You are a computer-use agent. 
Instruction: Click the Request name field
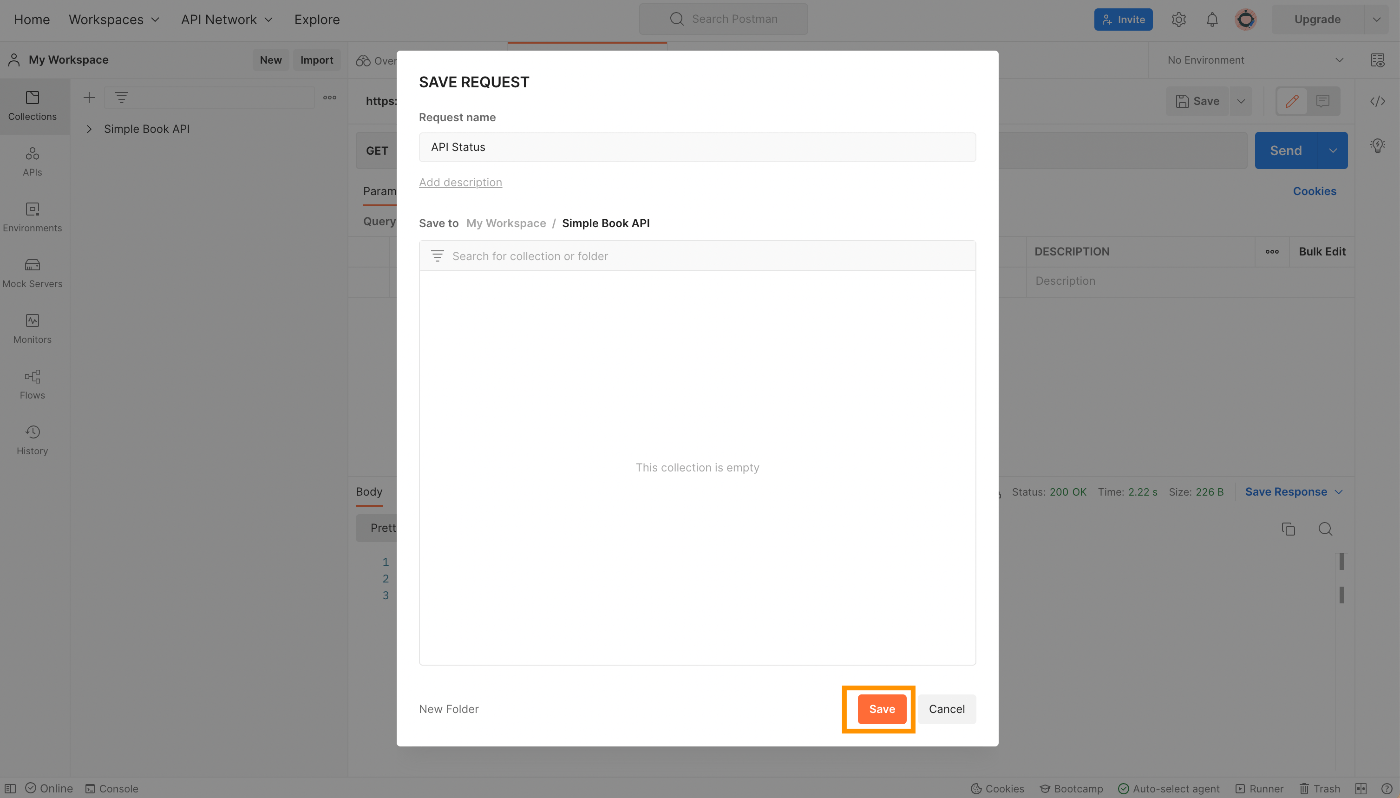click(697, 147)
